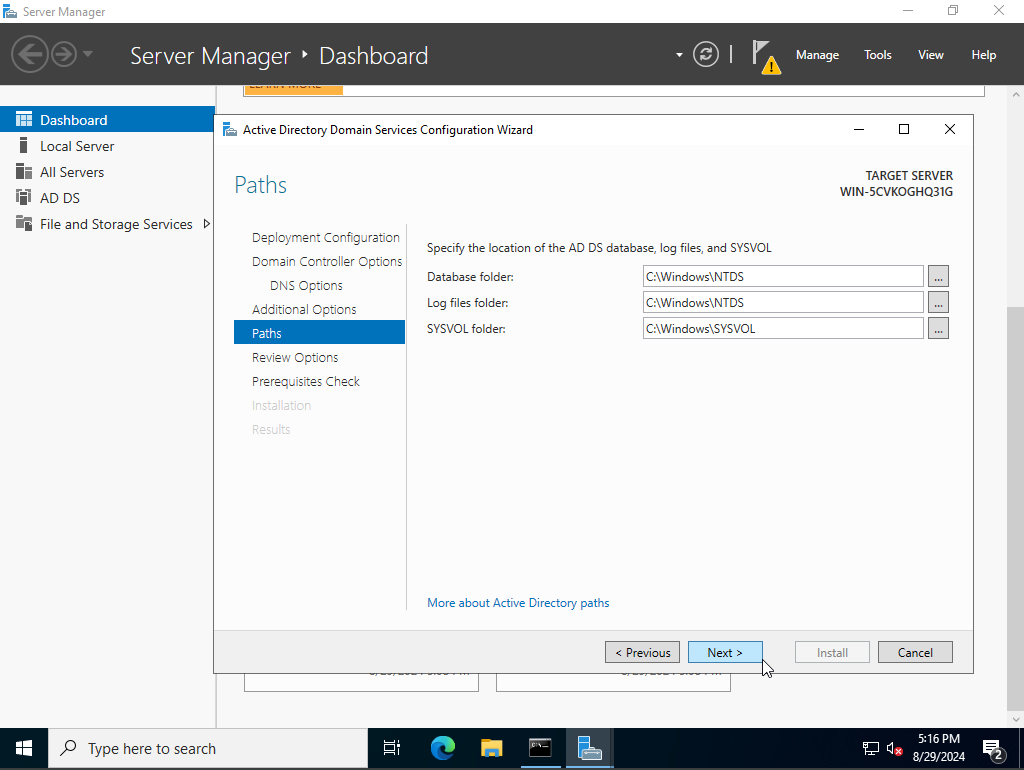The image size is (1024, 770).
Task: Click the taskbar search box
Action: coord(208,748)
